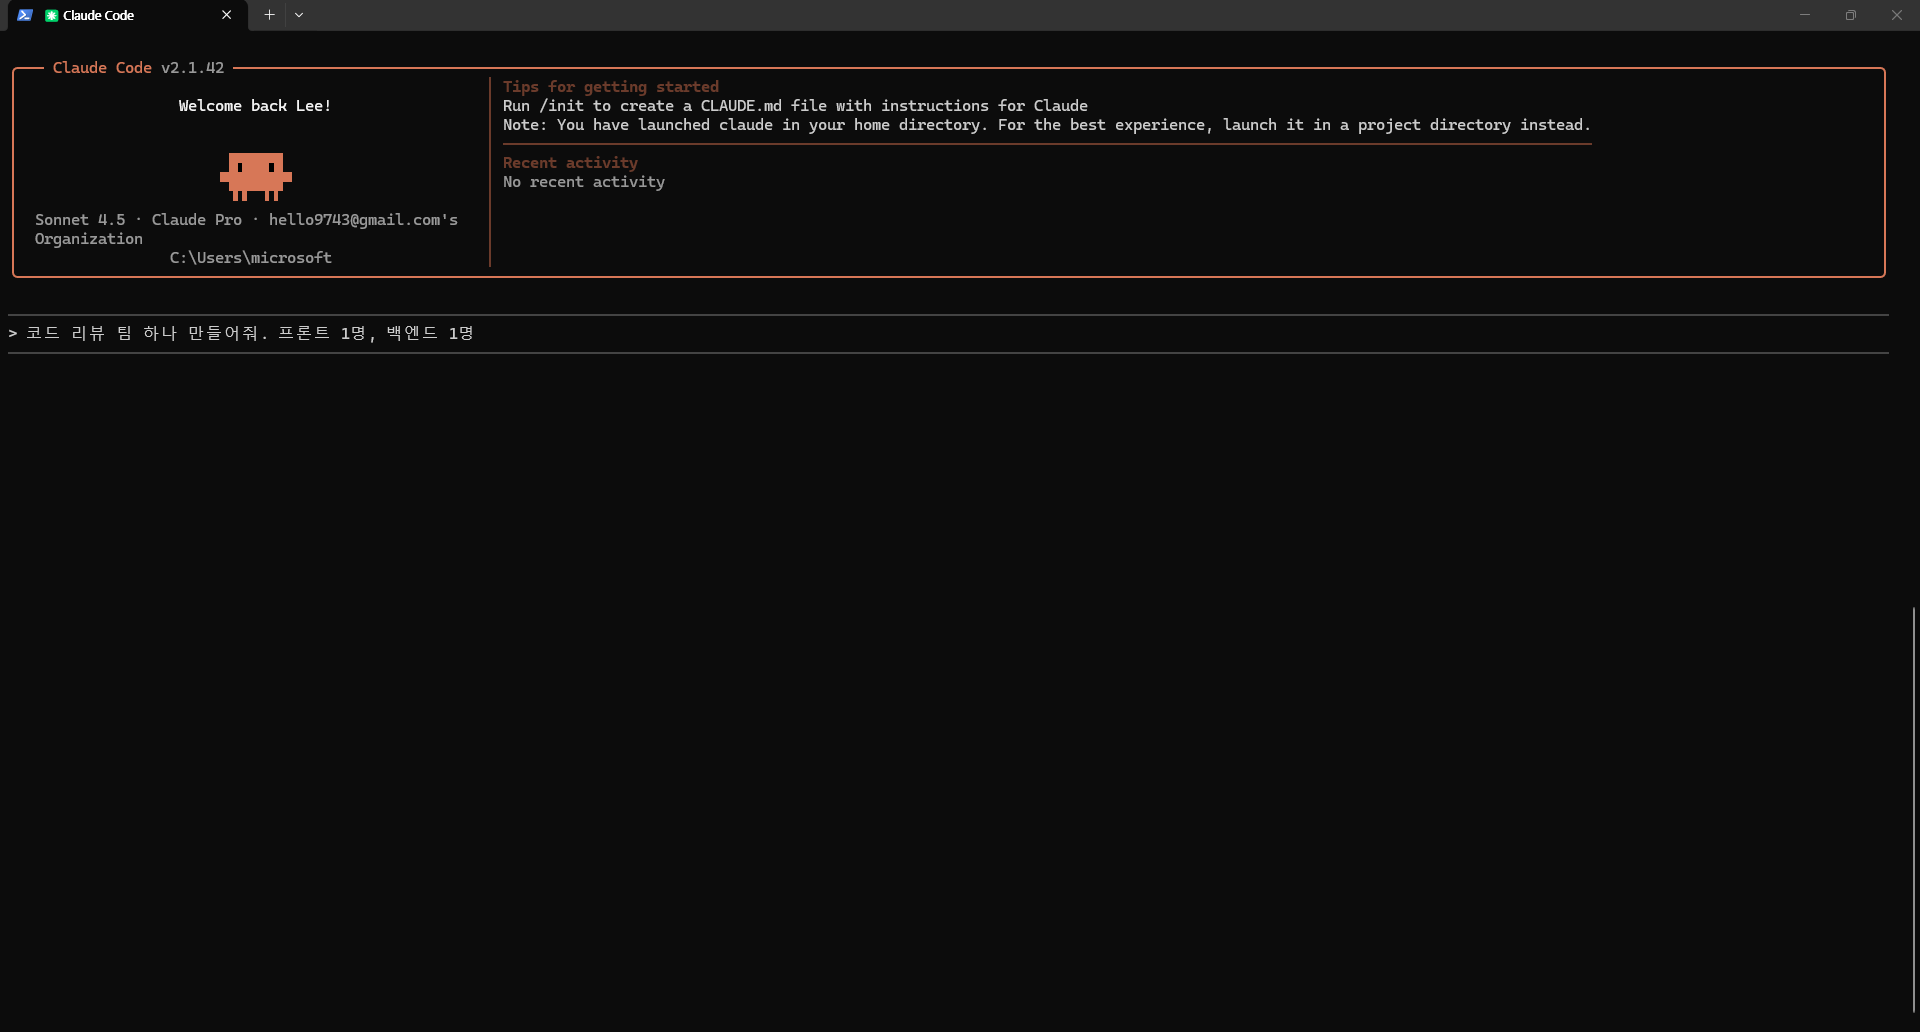Screen dimensions: 1920x1032
Task: Click the green Claude Code tab icon
Action: point(52,15)
